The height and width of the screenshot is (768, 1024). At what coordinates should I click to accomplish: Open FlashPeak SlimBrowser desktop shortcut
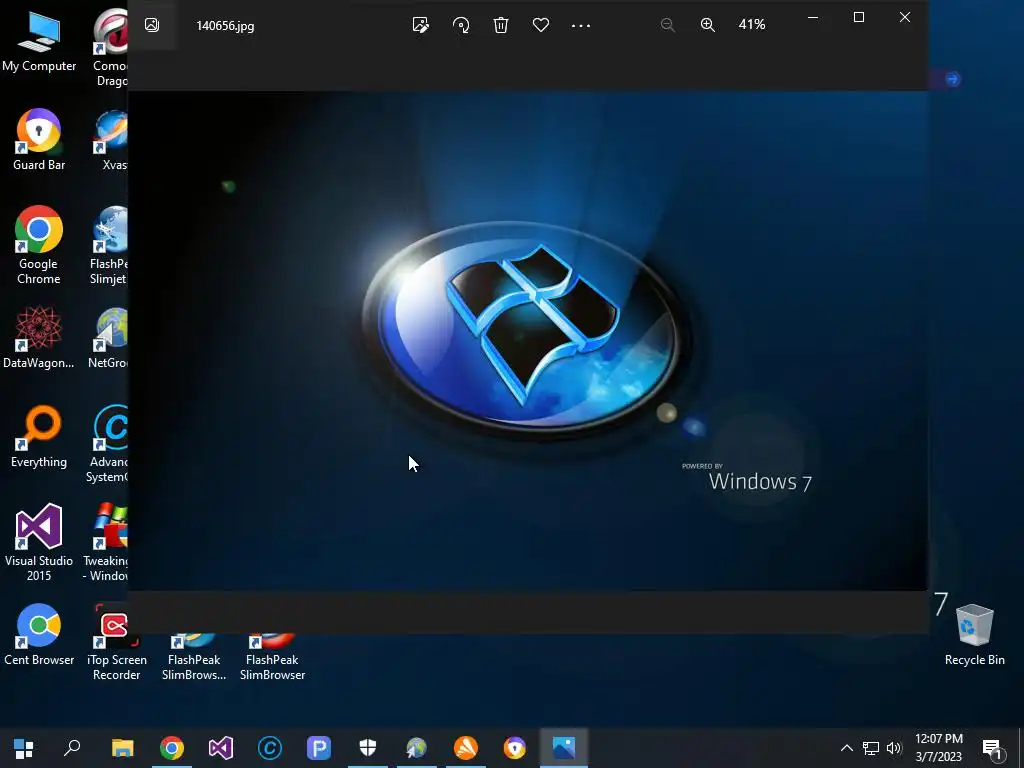click(x=272, y=657)
